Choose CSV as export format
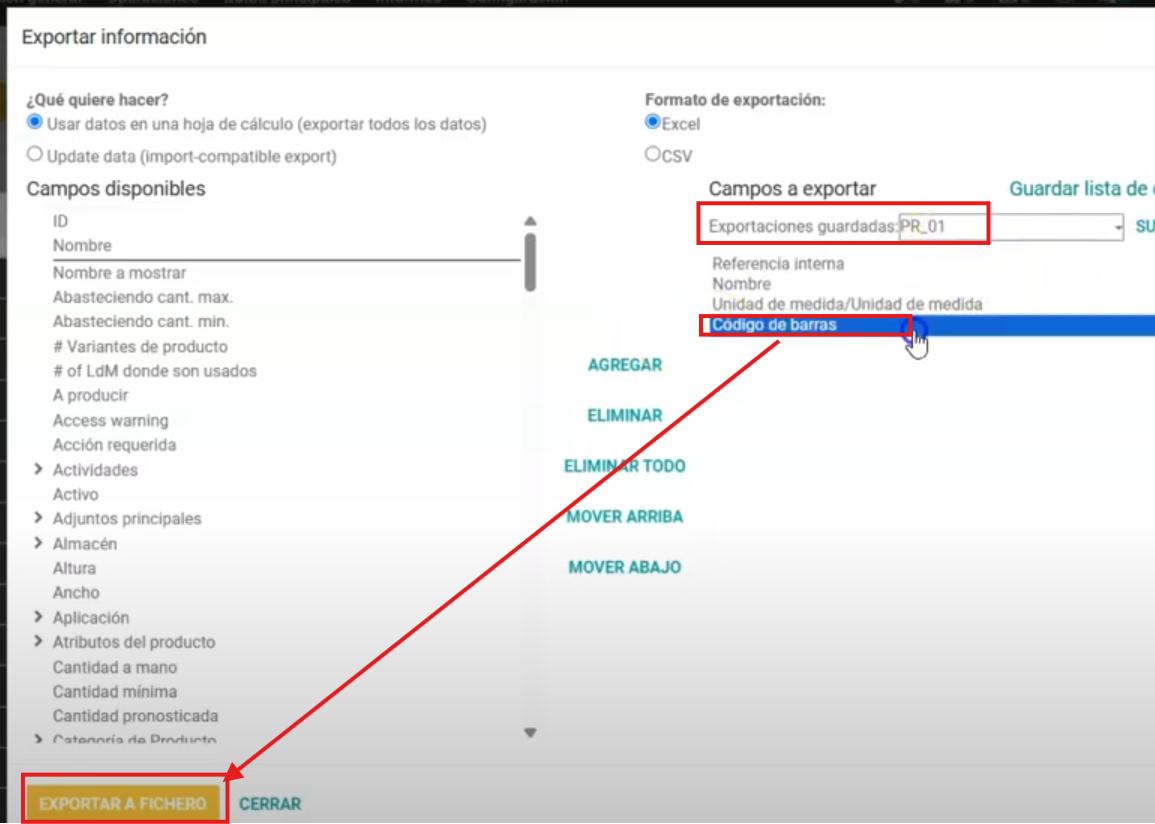This screenshot has height=824, width=1155. coord(653,155)
